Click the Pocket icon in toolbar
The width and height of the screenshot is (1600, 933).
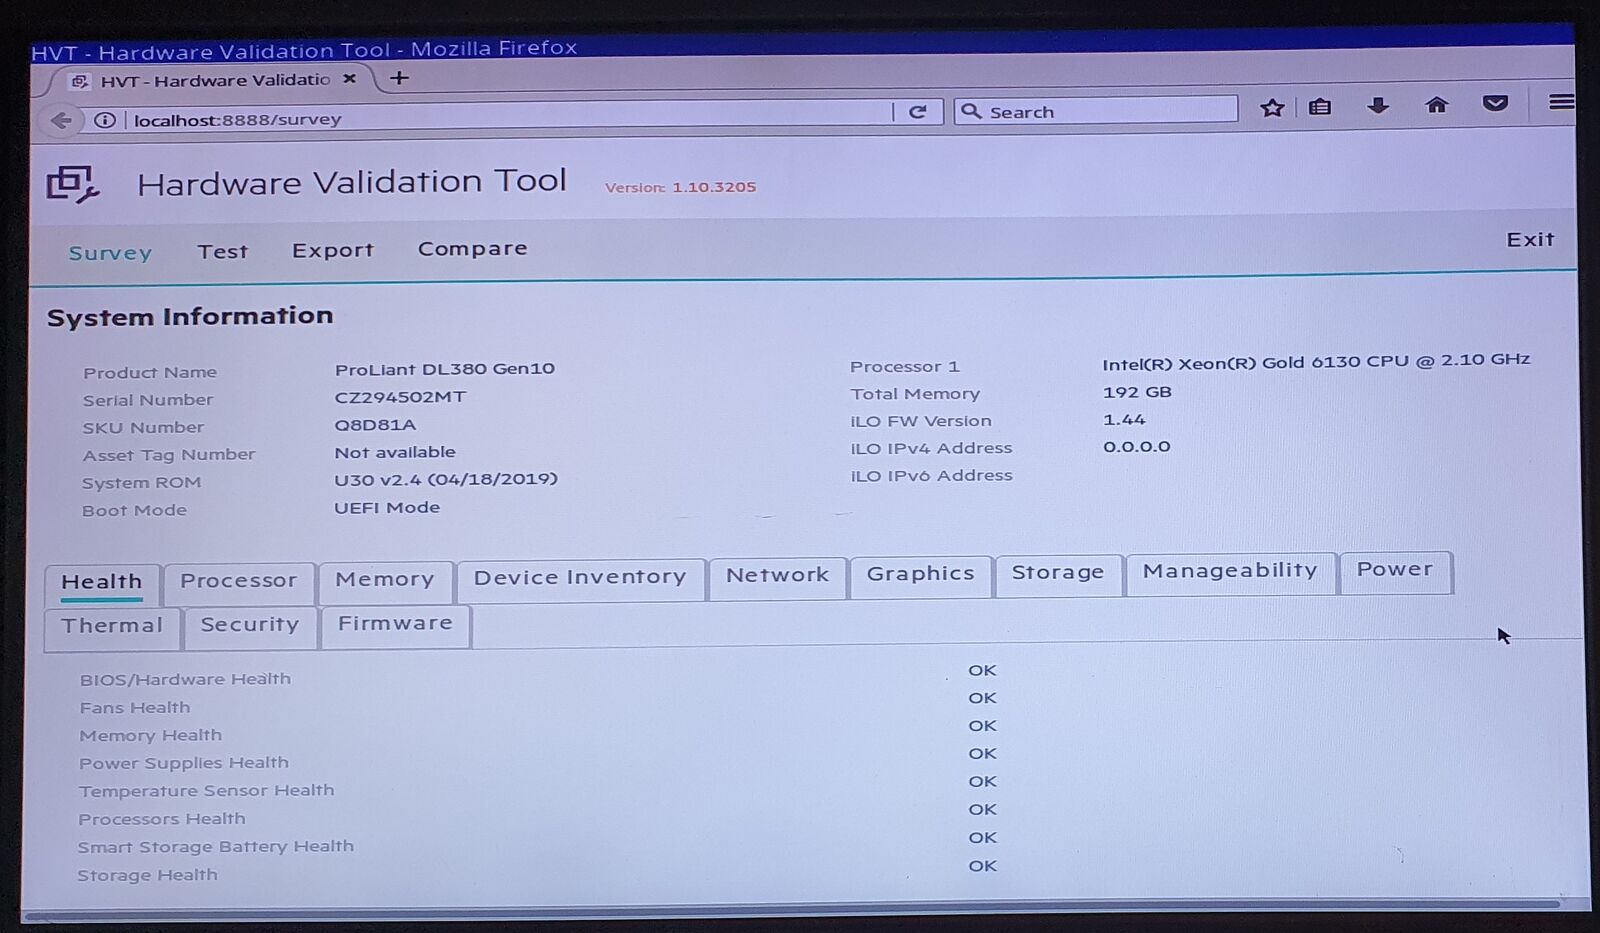pyautogui.click(x=1495, y=103)
